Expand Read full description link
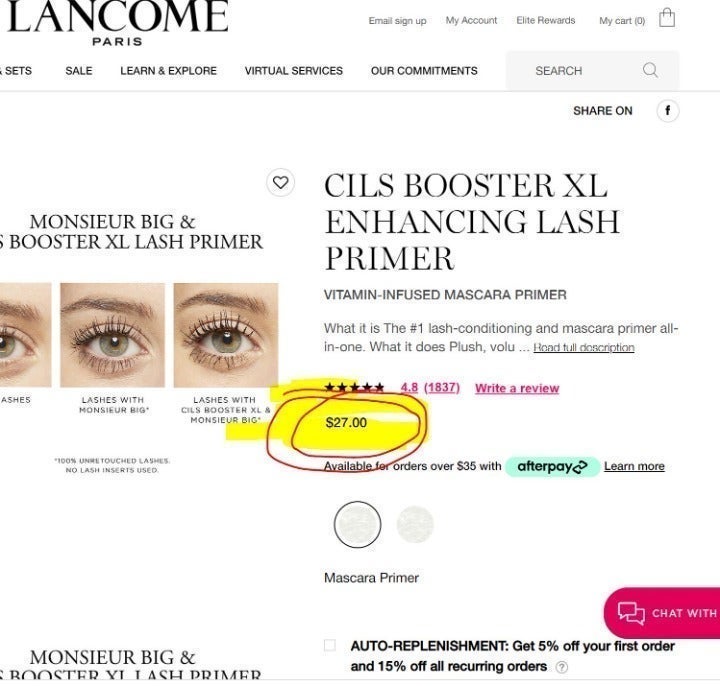Image resolution: width=720 pixels, height=686 pixels. [584, 348]
